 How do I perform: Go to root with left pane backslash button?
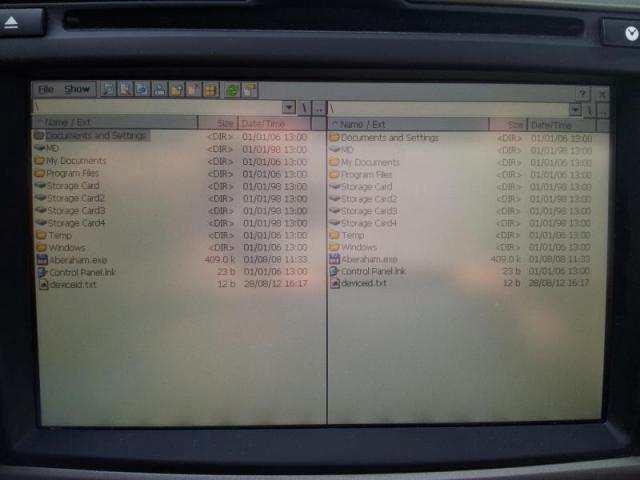click(304, 108)
